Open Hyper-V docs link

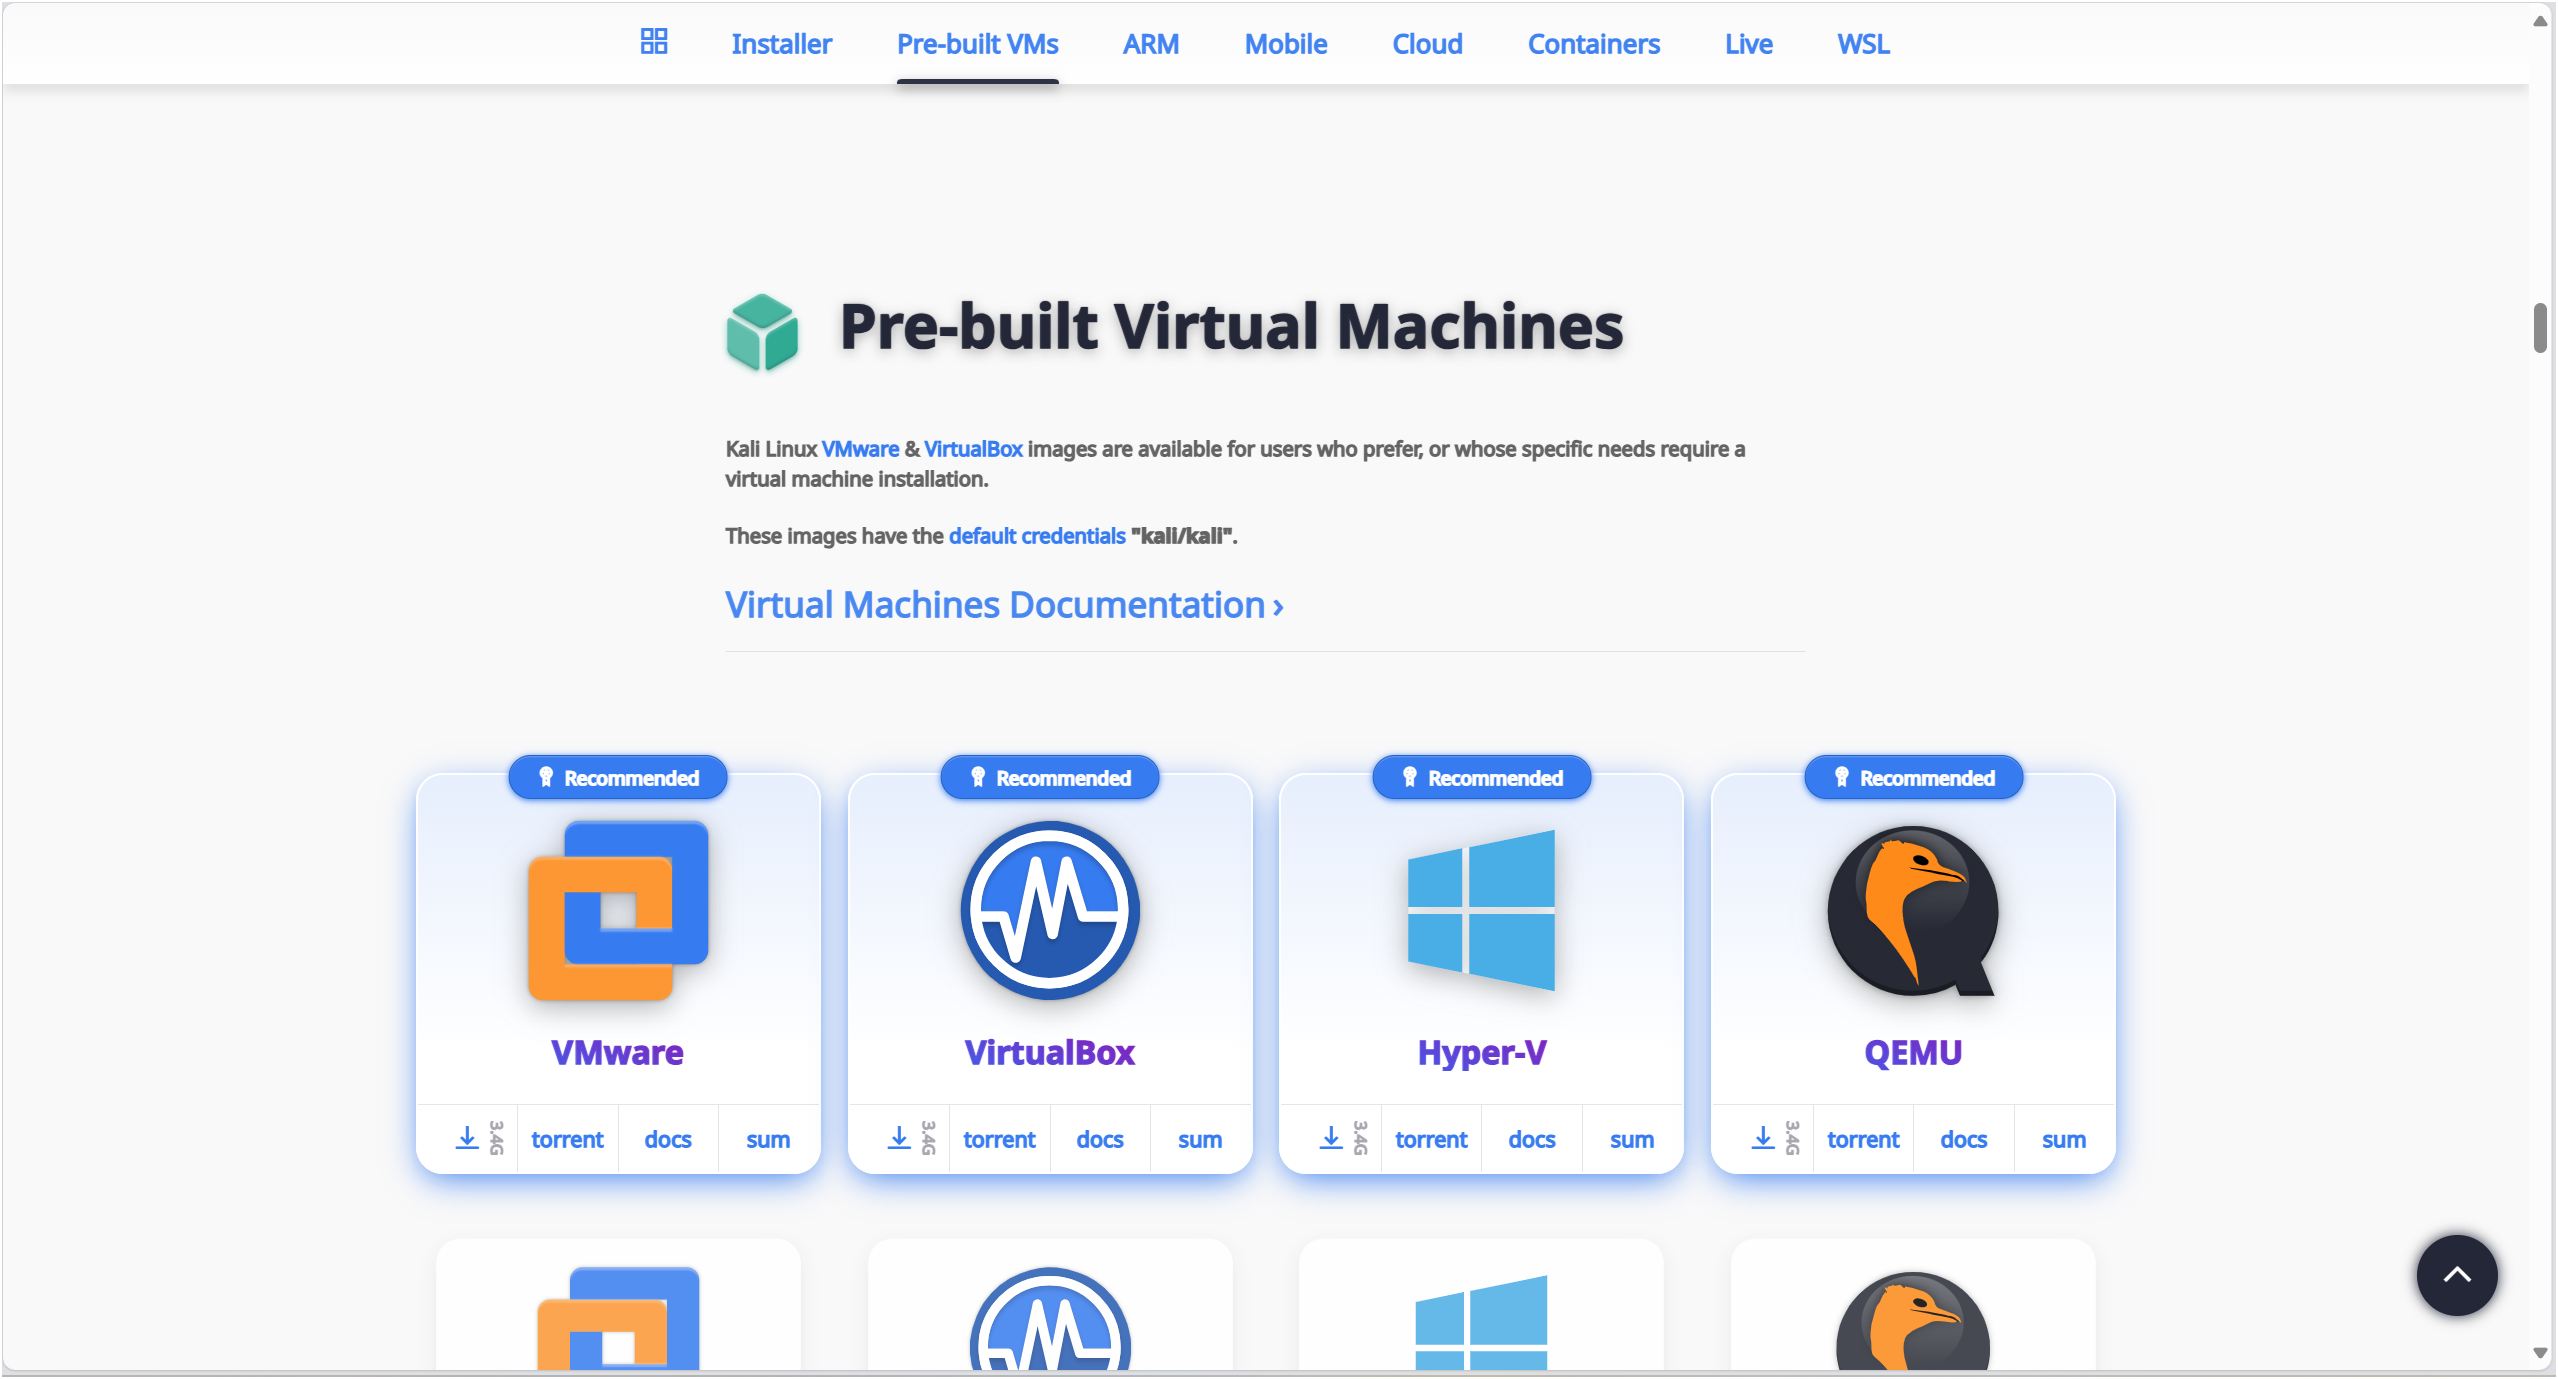click(1531, 1139)
